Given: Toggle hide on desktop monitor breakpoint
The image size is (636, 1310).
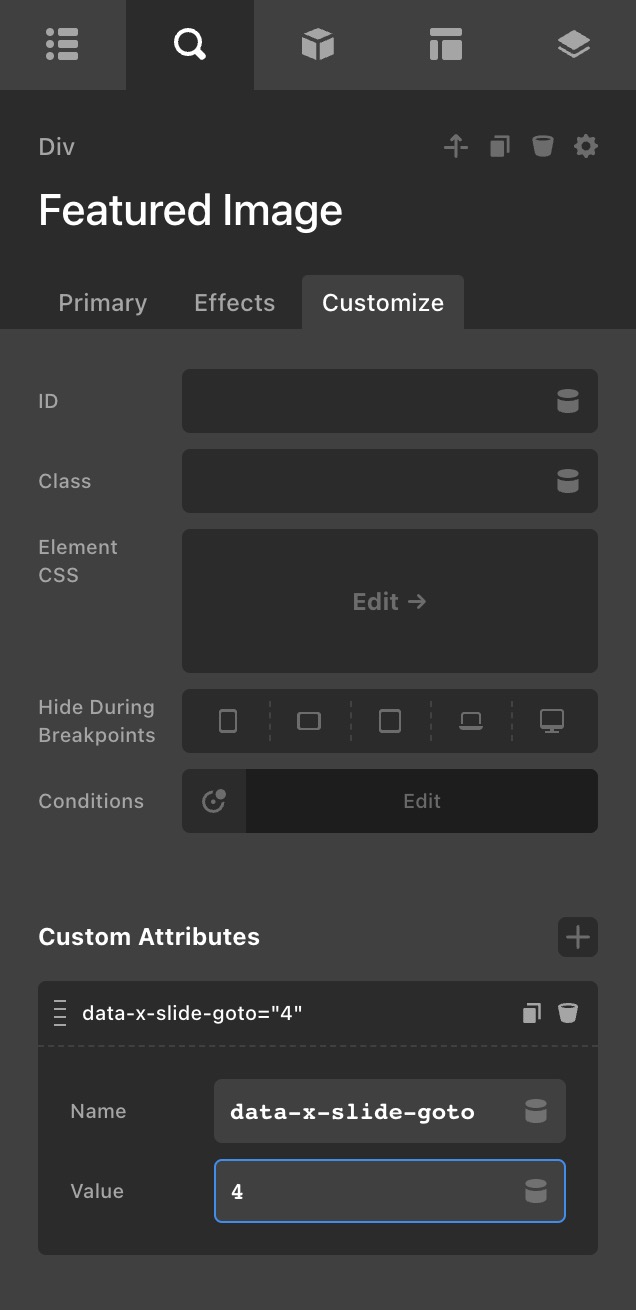Looking at the screenshot, I should (552, 721).
